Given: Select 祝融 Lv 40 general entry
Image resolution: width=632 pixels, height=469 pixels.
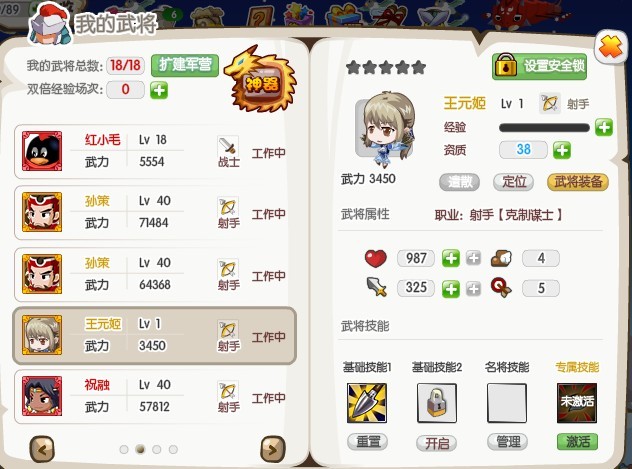Looking at the screenshot, I should tap(155, 397).
